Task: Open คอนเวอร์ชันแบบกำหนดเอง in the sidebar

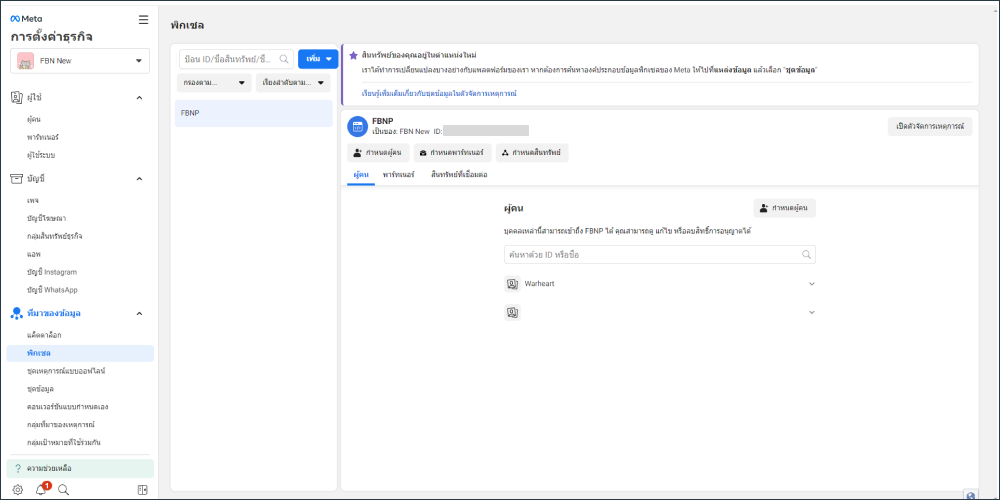Action: tap(67, 406)
